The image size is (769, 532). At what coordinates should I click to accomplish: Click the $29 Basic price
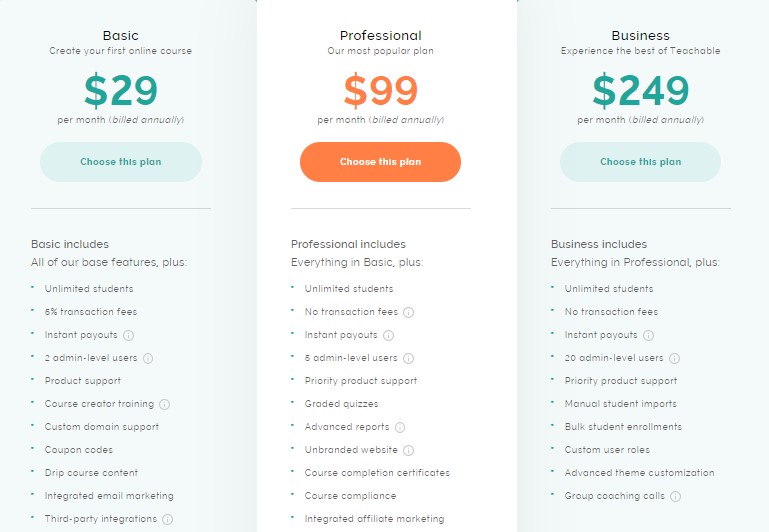(x=121, y=90)
